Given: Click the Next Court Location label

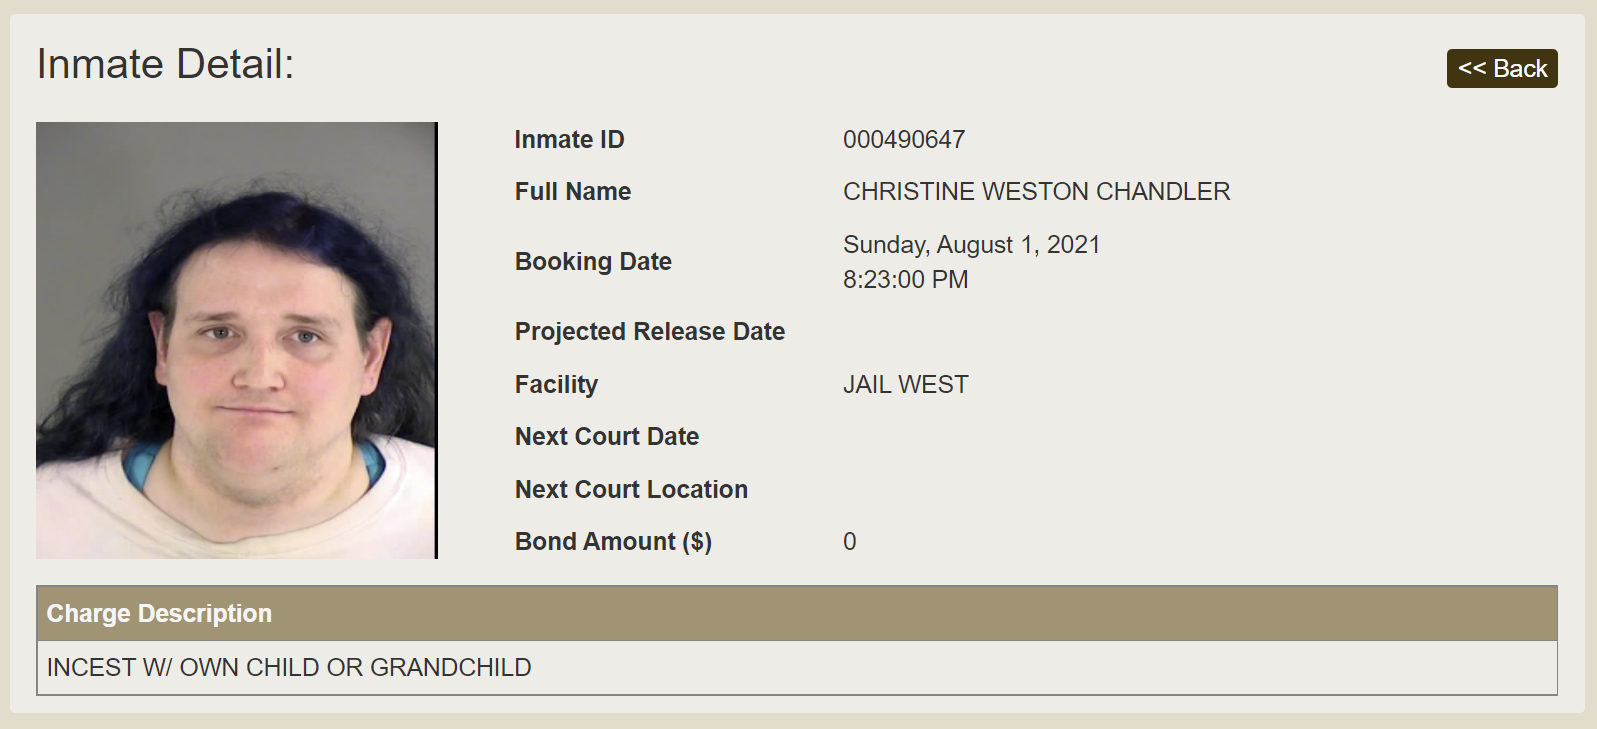Looking at the screenshot, I should tap(631, 490).
